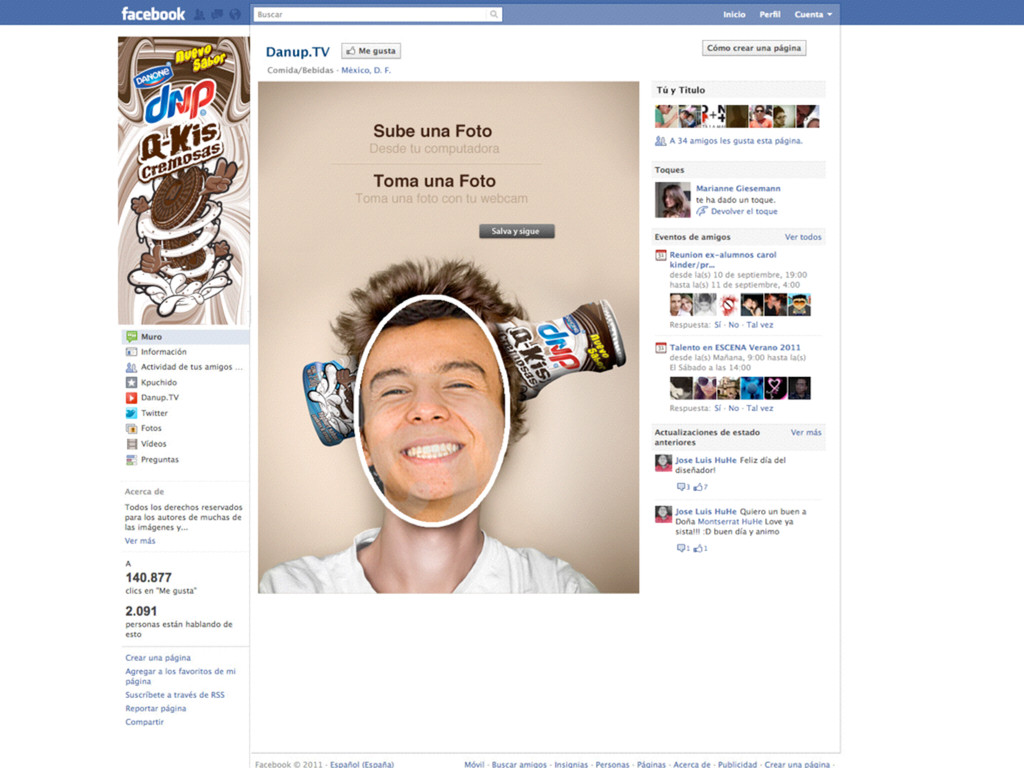Open México, D. F. location link

tap(366, 70)
